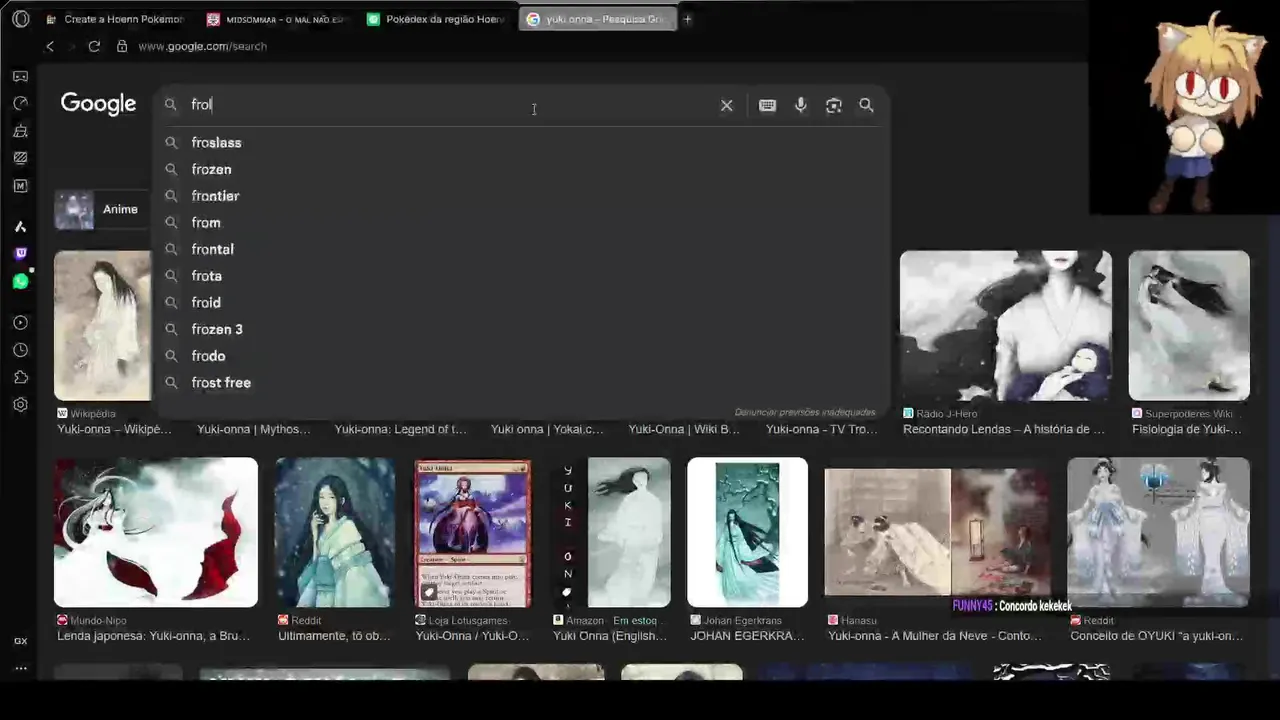Open Extensions cube sidebar icon
Viewport: 1280px width, 720px height.
pyautogui.click(x=20, y=377)
